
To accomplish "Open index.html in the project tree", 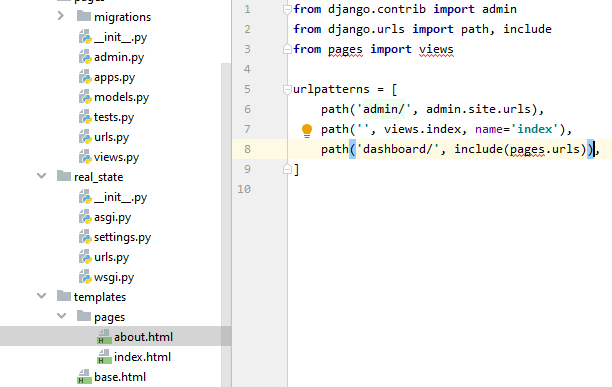I will click(x=142, y=357).
